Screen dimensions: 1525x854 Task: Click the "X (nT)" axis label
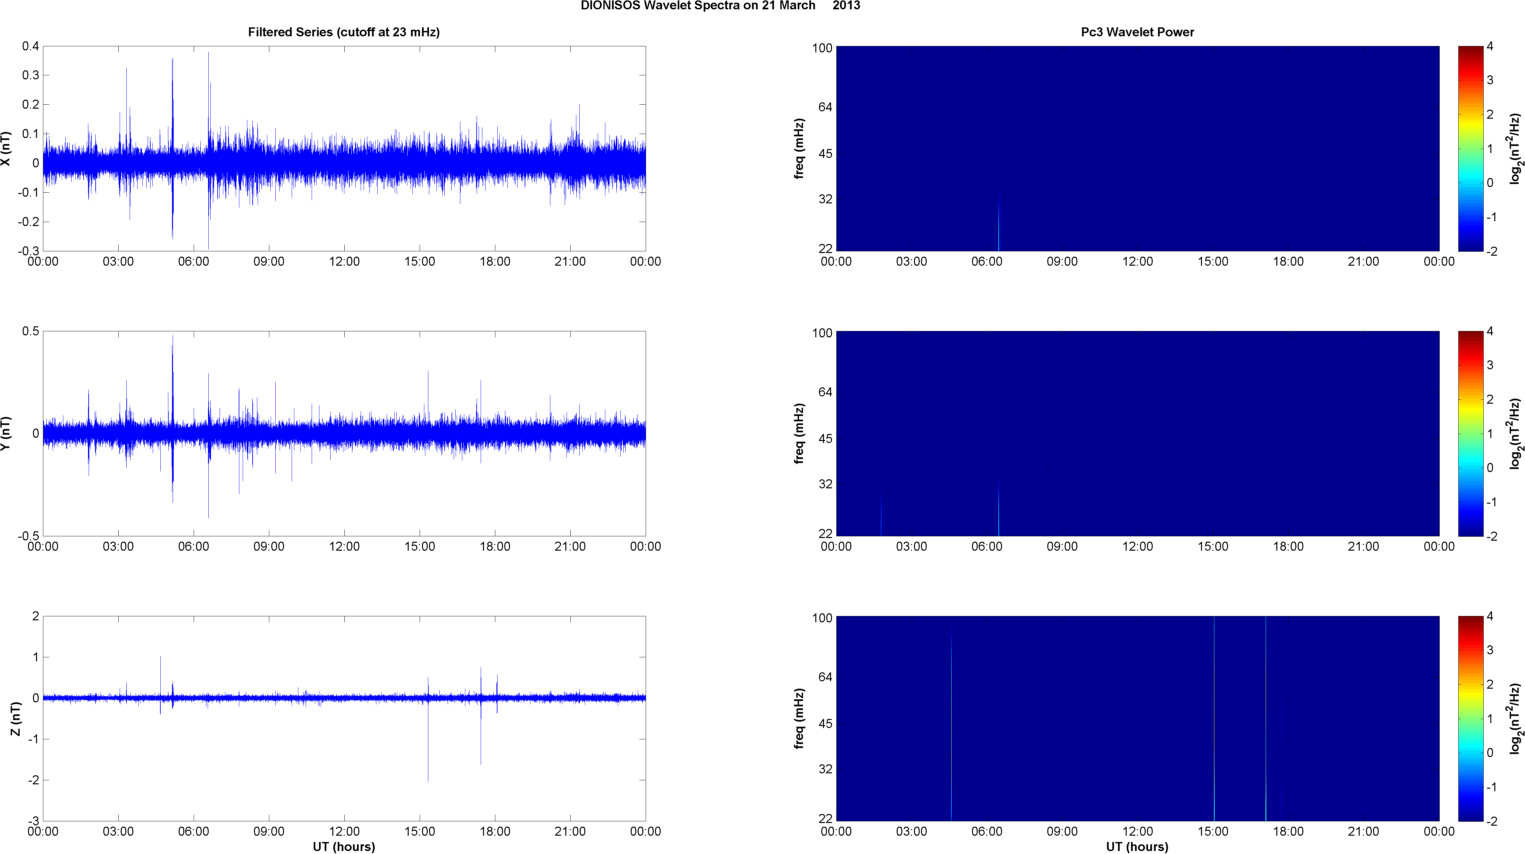6,149
